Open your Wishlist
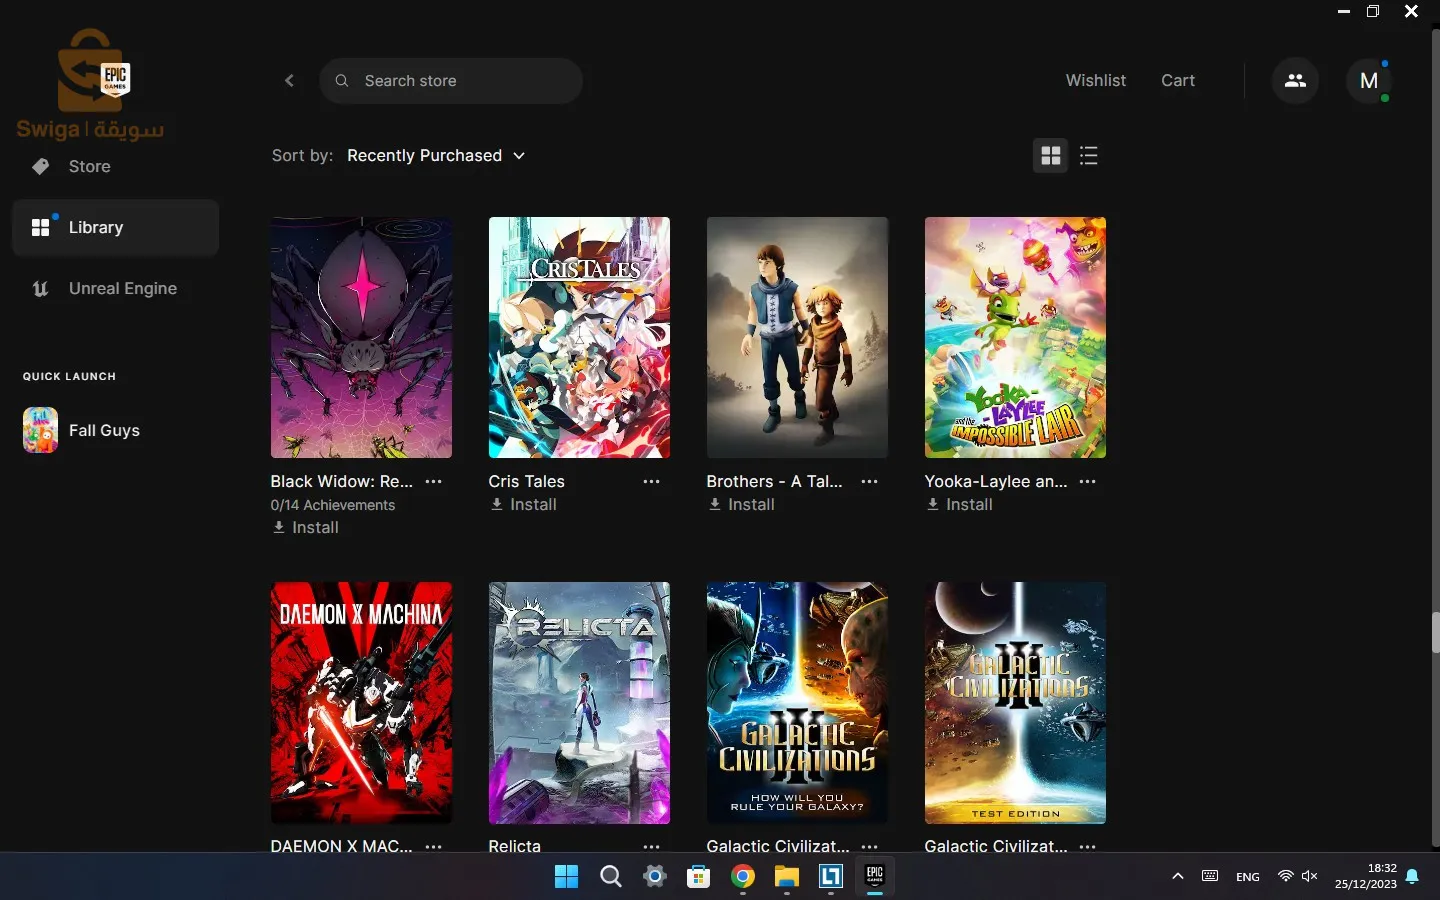Image resolution: width=1440 pixels, height=900 pixels. pyautogui.click(x=1096, y=80)
